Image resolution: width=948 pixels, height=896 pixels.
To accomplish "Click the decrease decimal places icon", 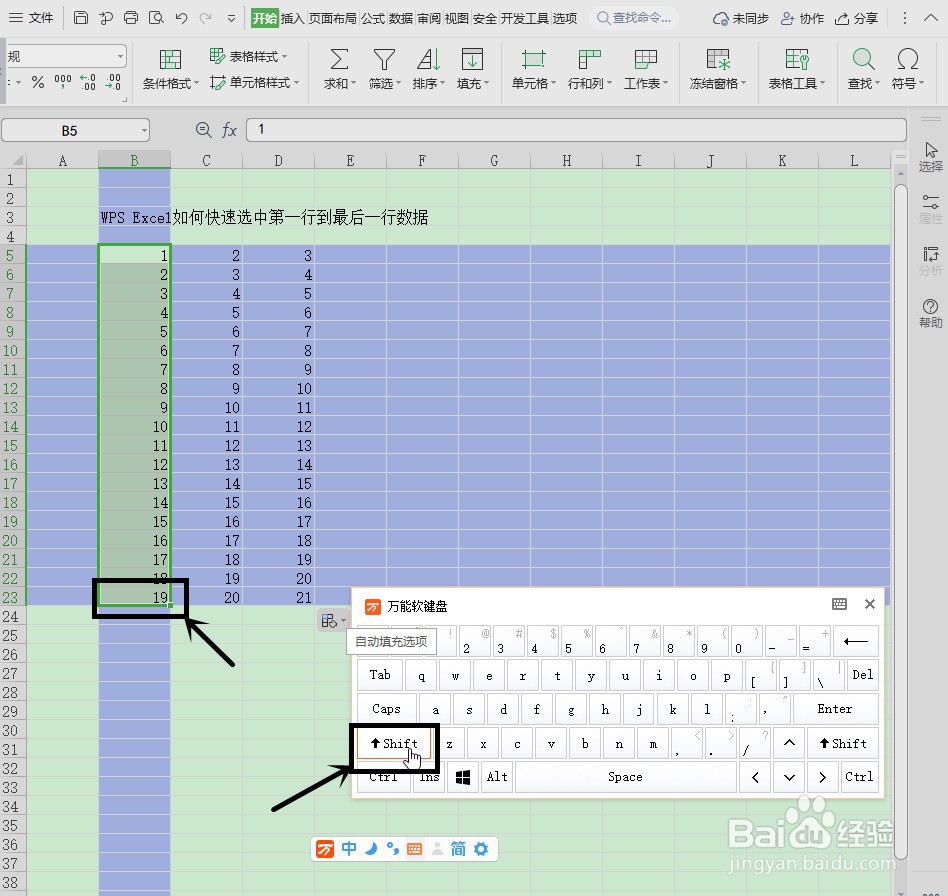I will click(x=113, y=82).
